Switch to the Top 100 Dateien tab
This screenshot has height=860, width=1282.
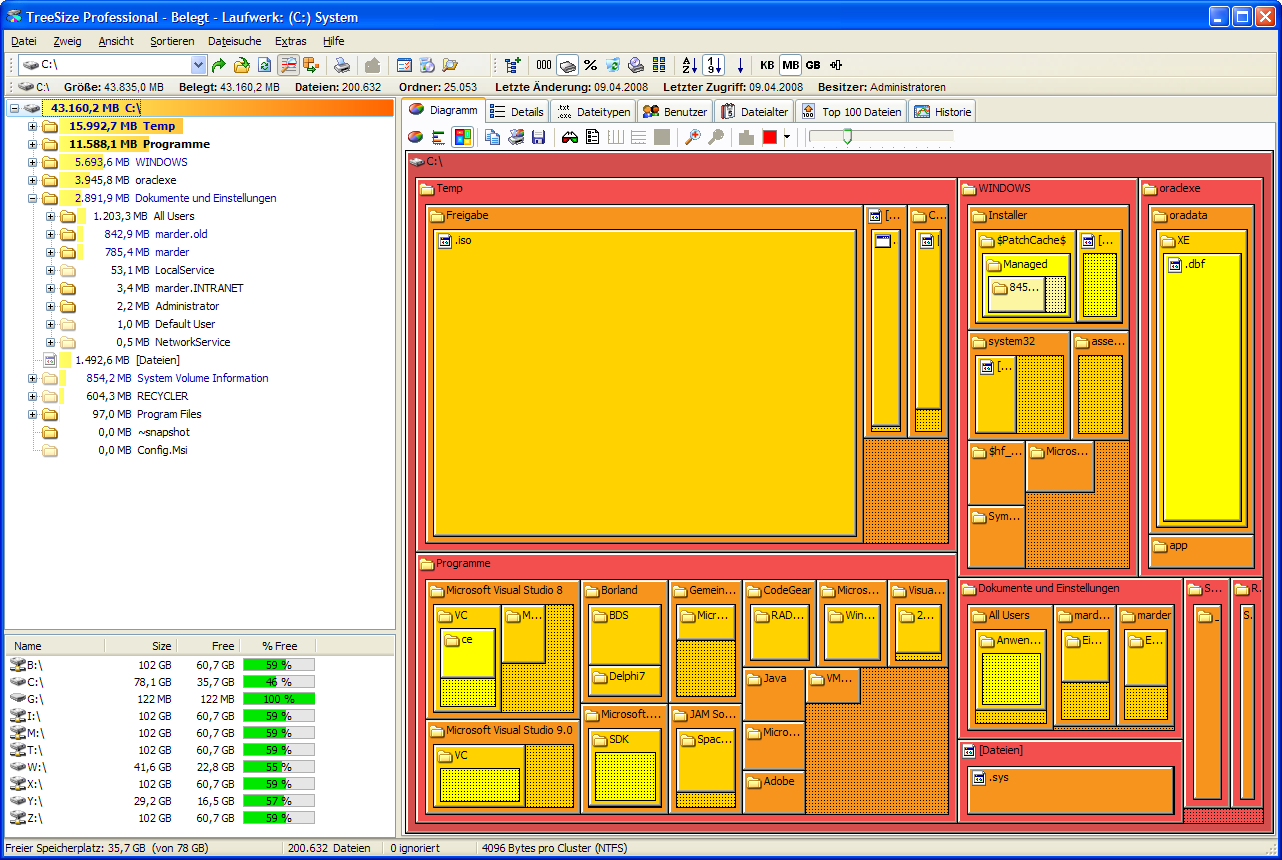pyautogui.click(x=852, y=111)
